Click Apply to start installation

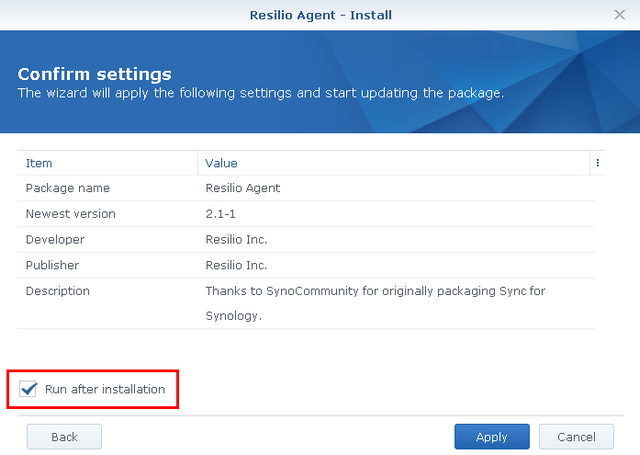point(491,437)
